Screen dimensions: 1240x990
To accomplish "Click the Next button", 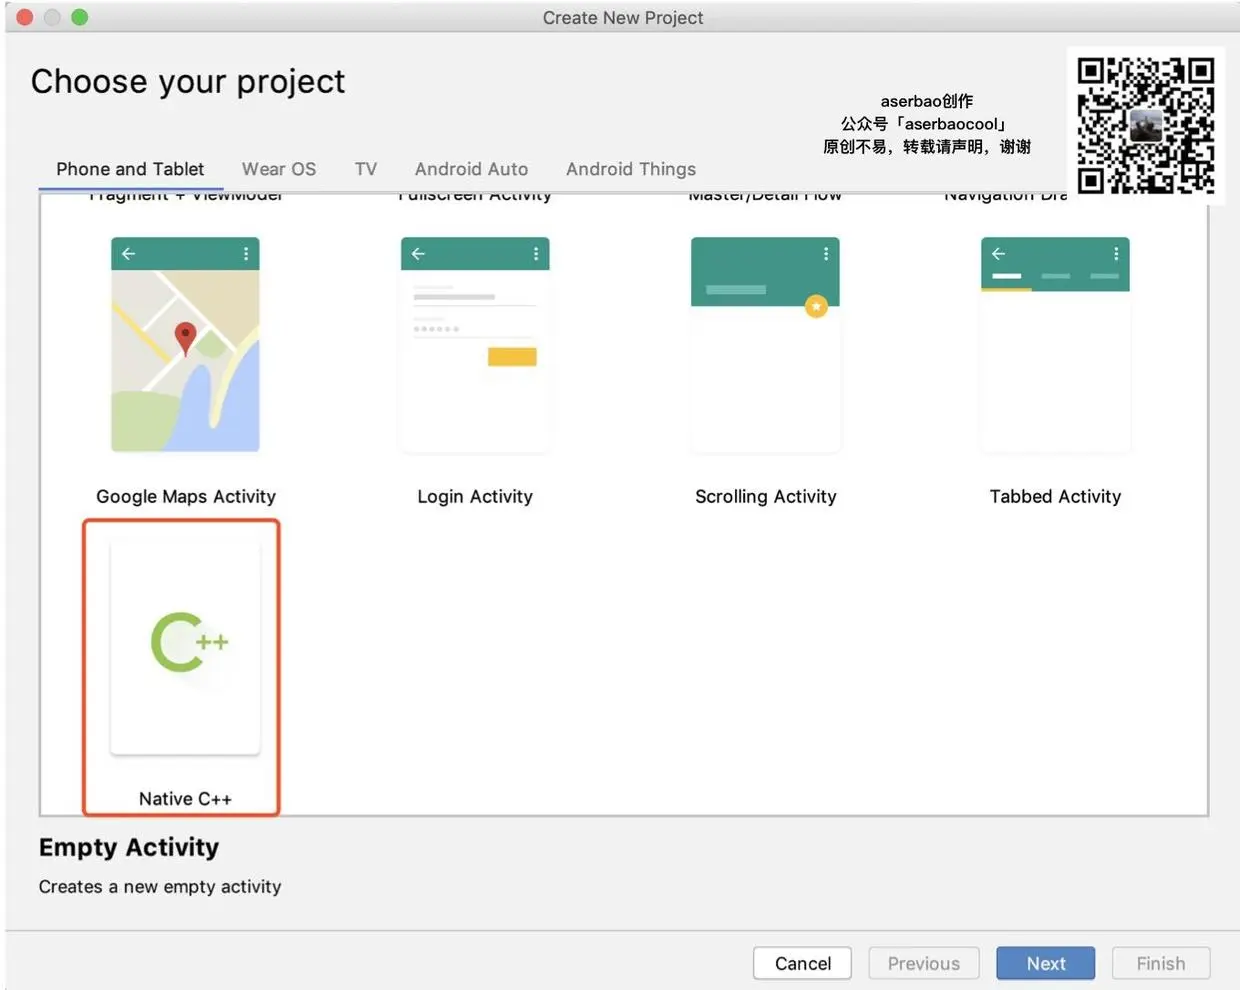I will pyautogui.click(x=1046, y=963).
